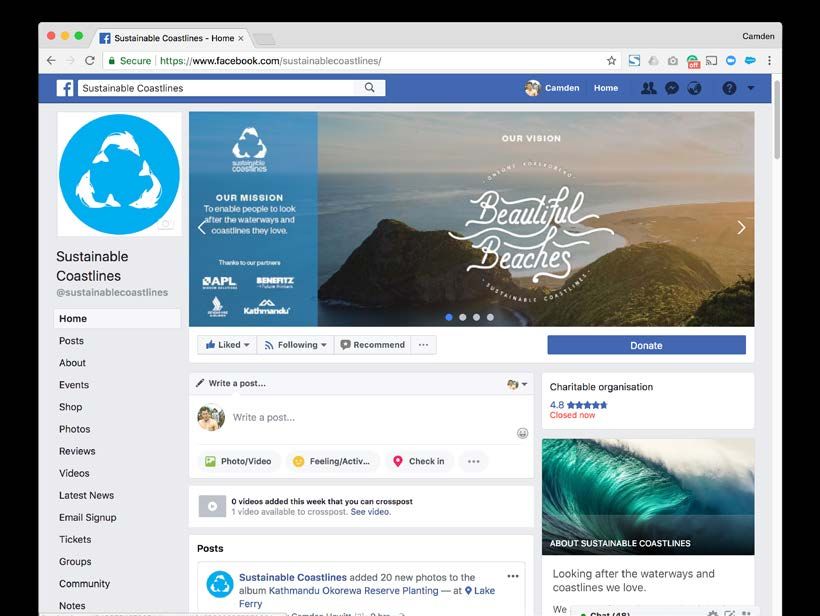Image resolution: width=820 pixels, height=616 pixels.
Task: Click the search magnifier icon
Action: click(x=370, y=88)
